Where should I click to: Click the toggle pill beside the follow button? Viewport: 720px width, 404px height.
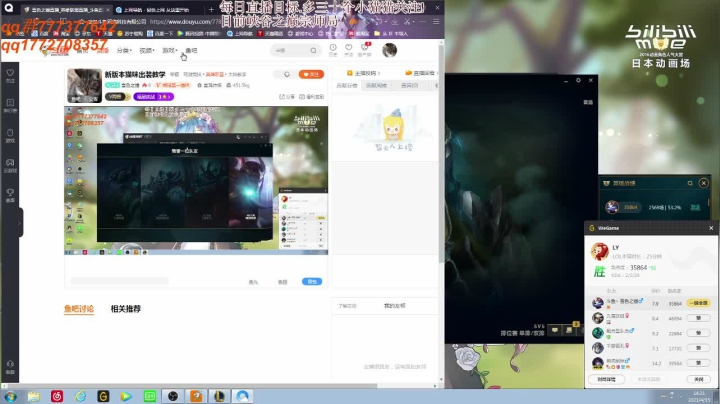(x=285, y=74)
